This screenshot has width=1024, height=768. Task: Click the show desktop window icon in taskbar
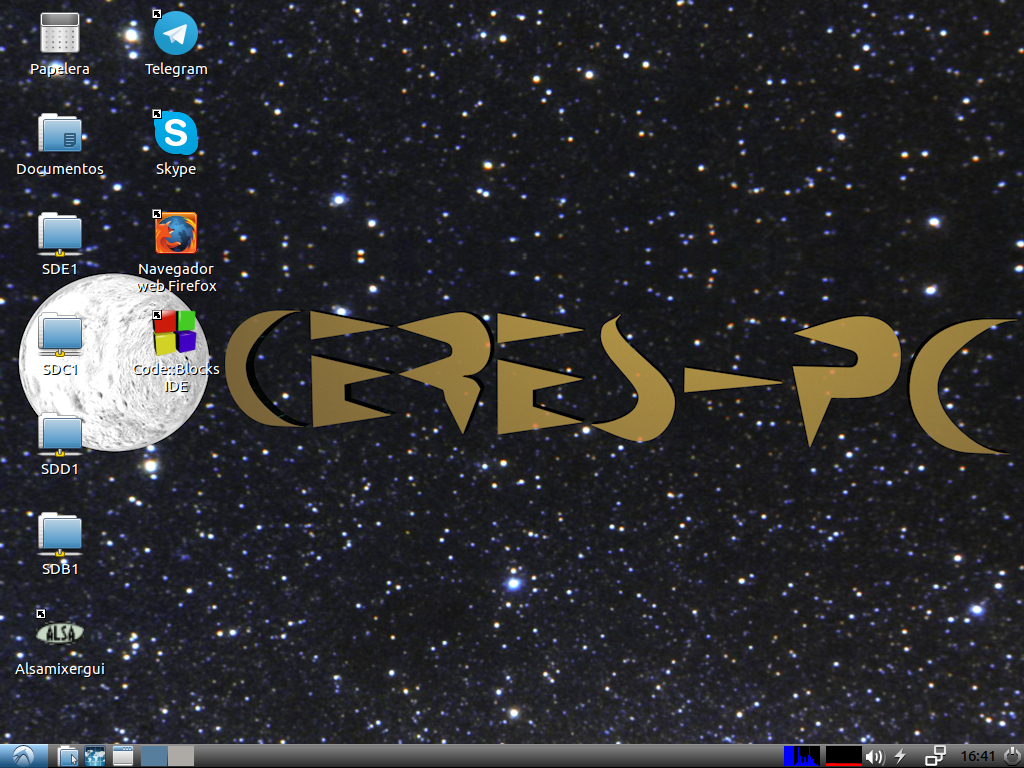(x=123, y=756)
